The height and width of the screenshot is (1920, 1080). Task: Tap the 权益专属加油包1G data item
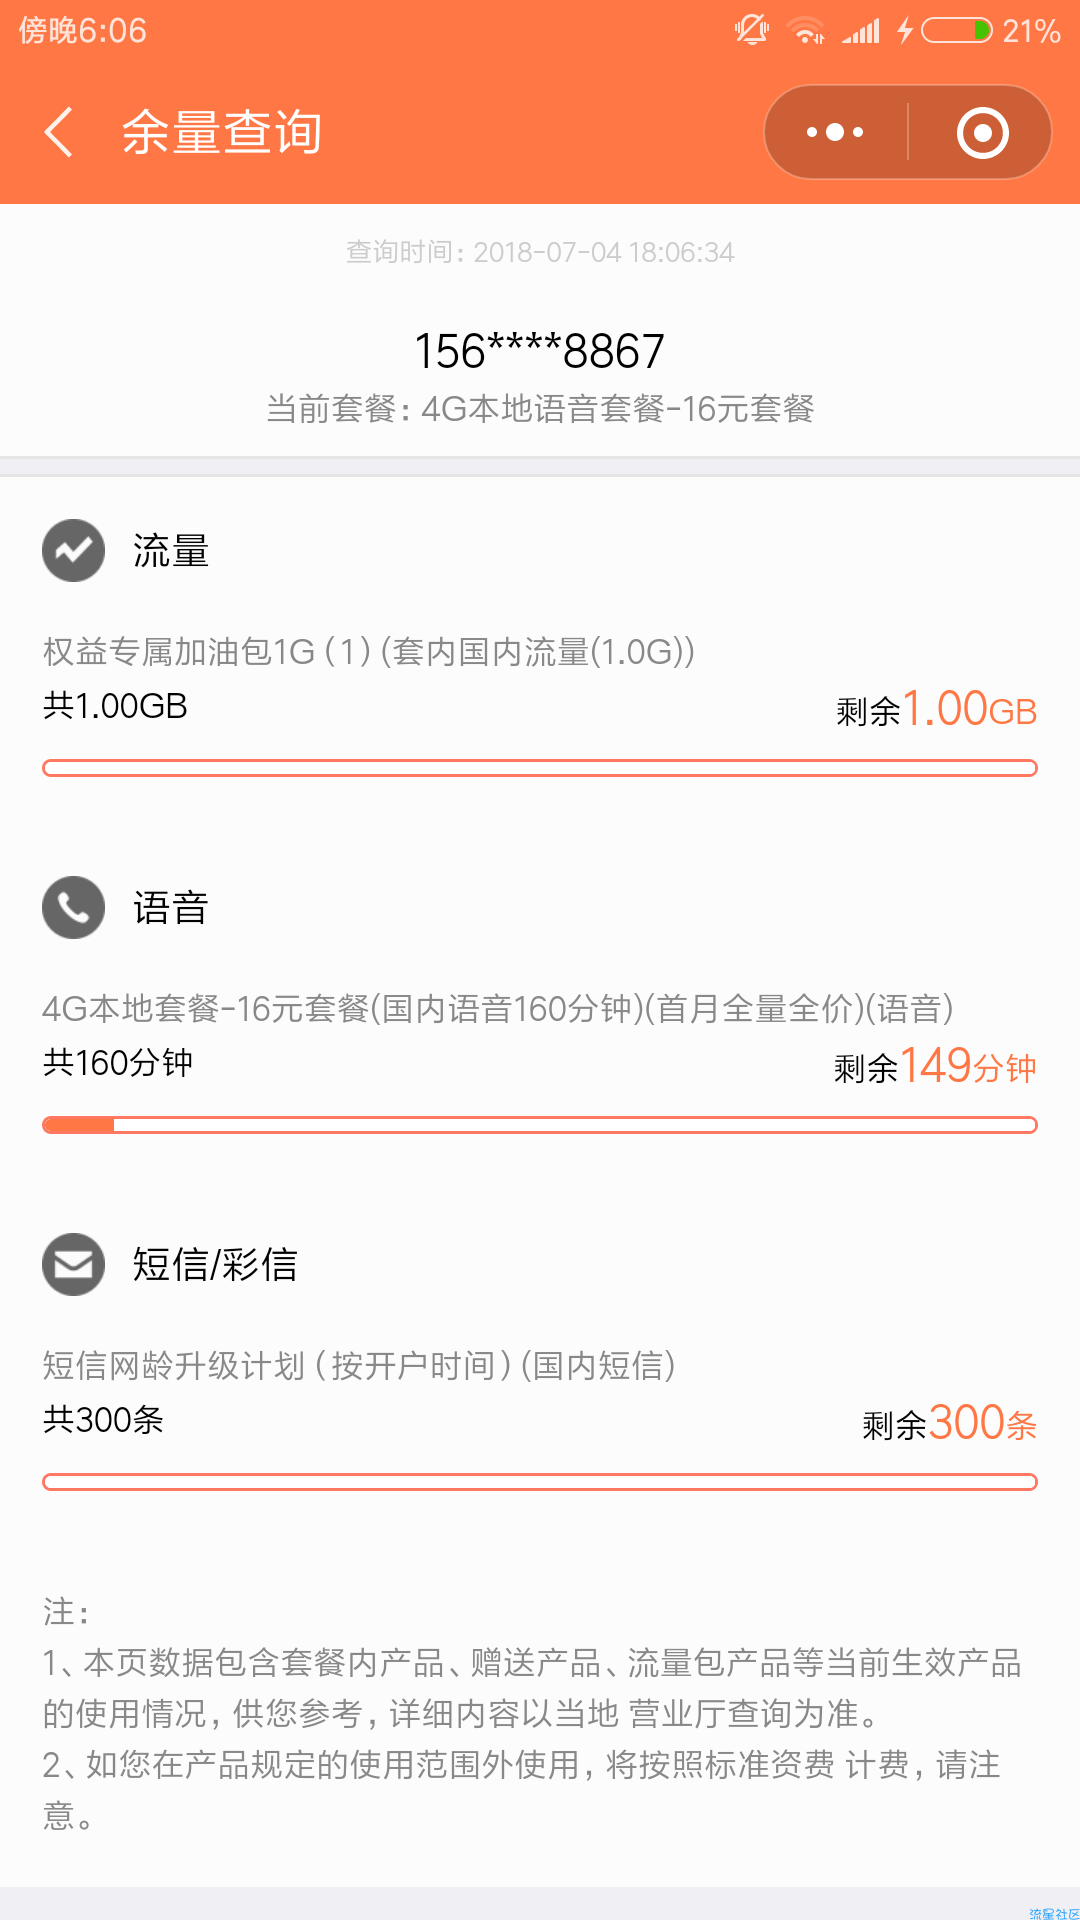369,652
